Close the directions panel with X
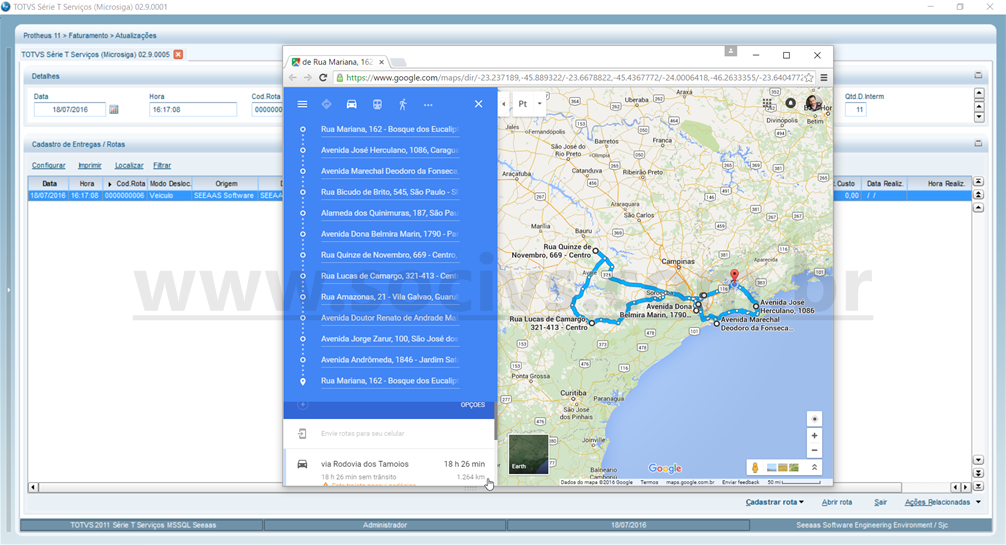 479,104
